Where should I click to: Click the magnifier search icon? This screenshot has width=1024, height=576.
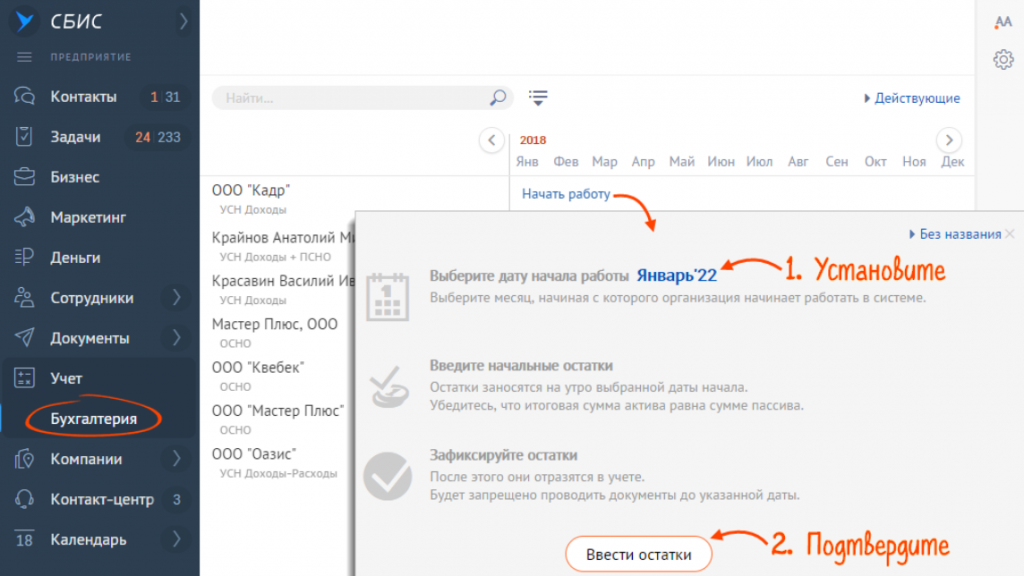point(498,98)
